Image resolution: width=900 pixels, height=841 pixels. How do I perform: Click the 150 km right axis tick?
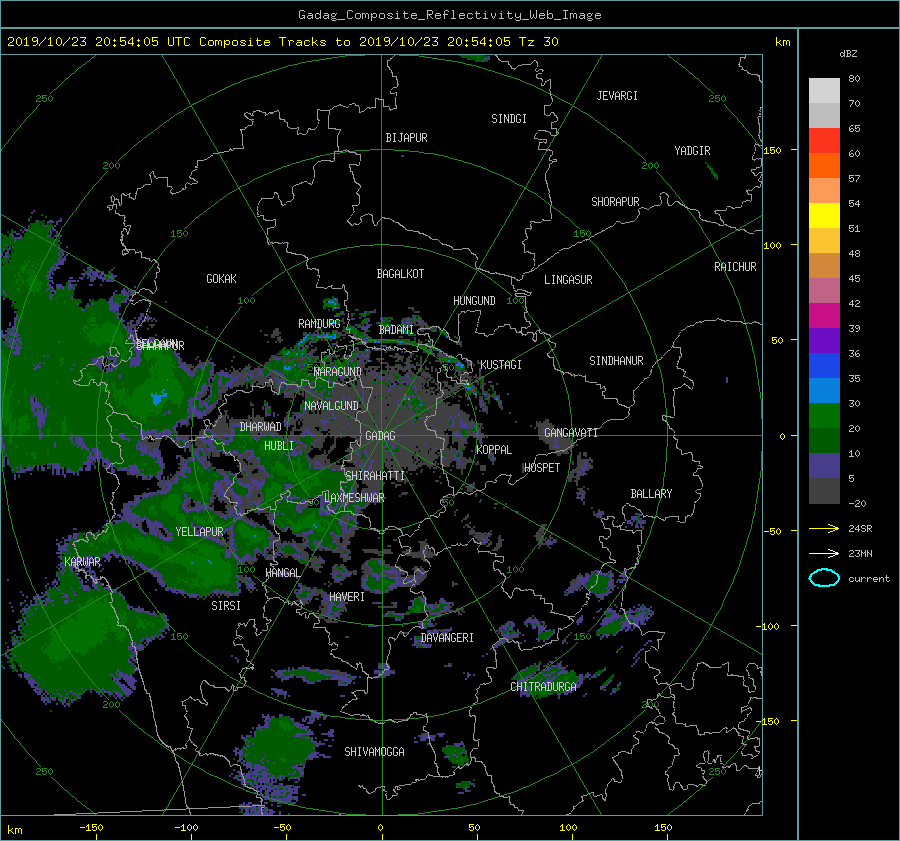[x=773, y=150]
